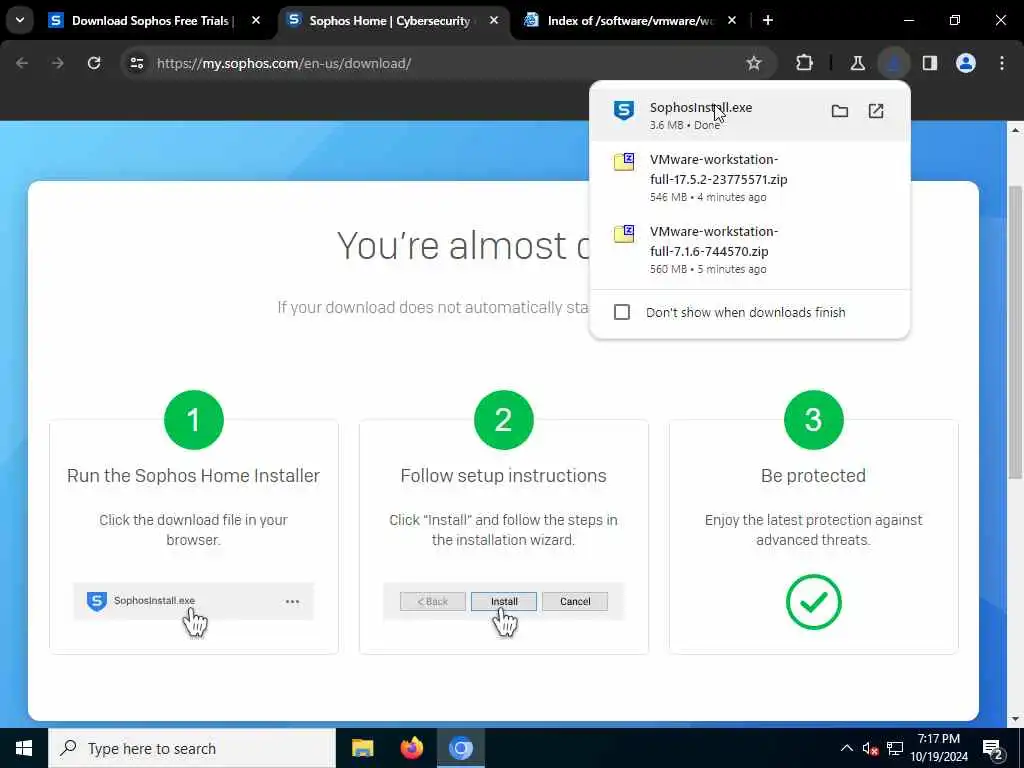Screen dimensions: 1024x768
Task: Enable Don't show when downloads finish
Action: click(x=622, y=312)
